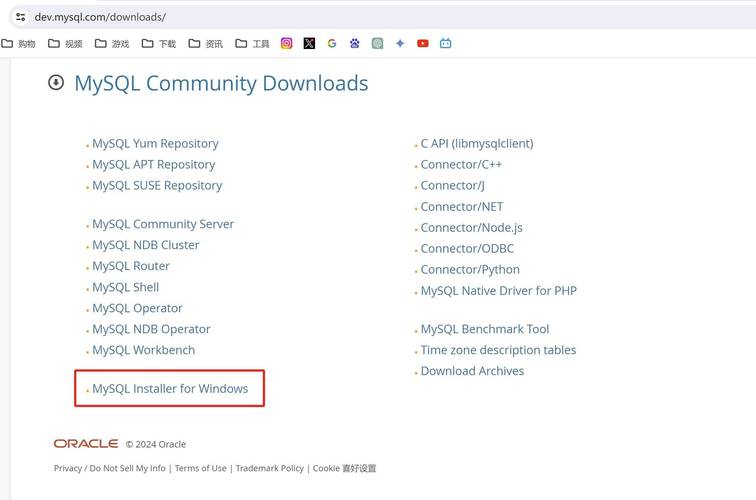Open Terms of Use footer link

tap(201, 468)
